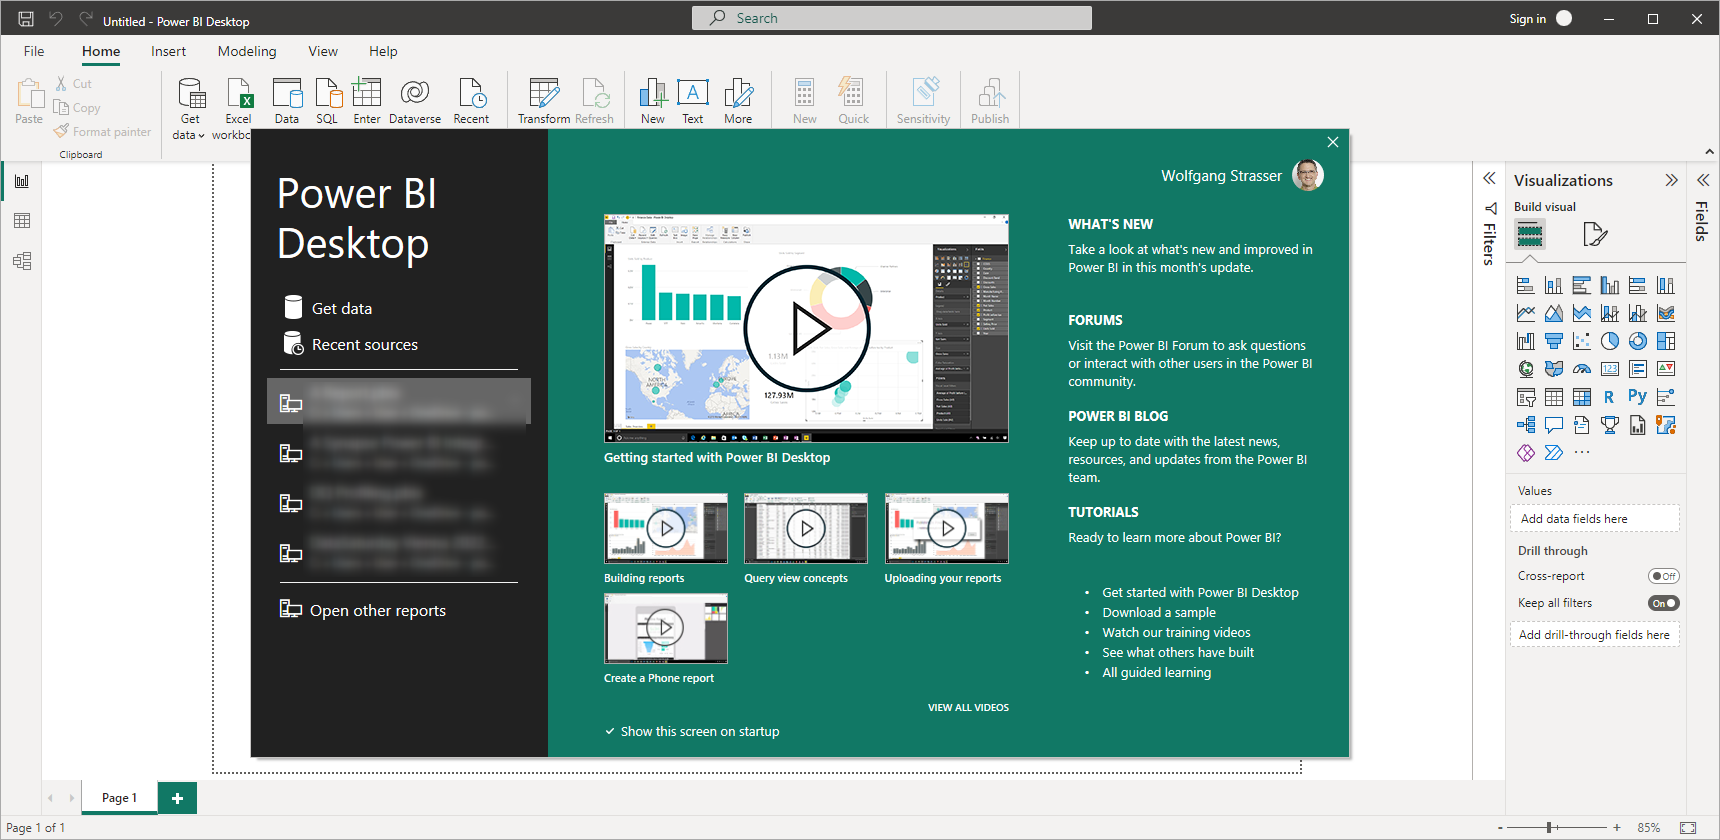
Task: Open the Insert ribbon tab
Action: (168, 51)
